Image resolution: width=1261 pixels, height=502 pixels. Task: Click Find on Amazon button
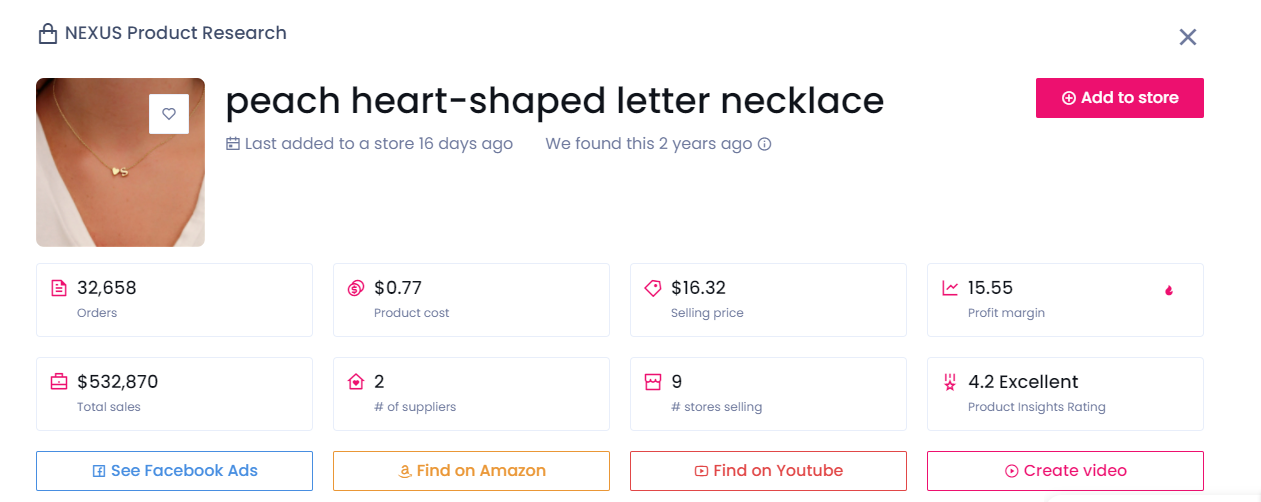tap(471, 471)
